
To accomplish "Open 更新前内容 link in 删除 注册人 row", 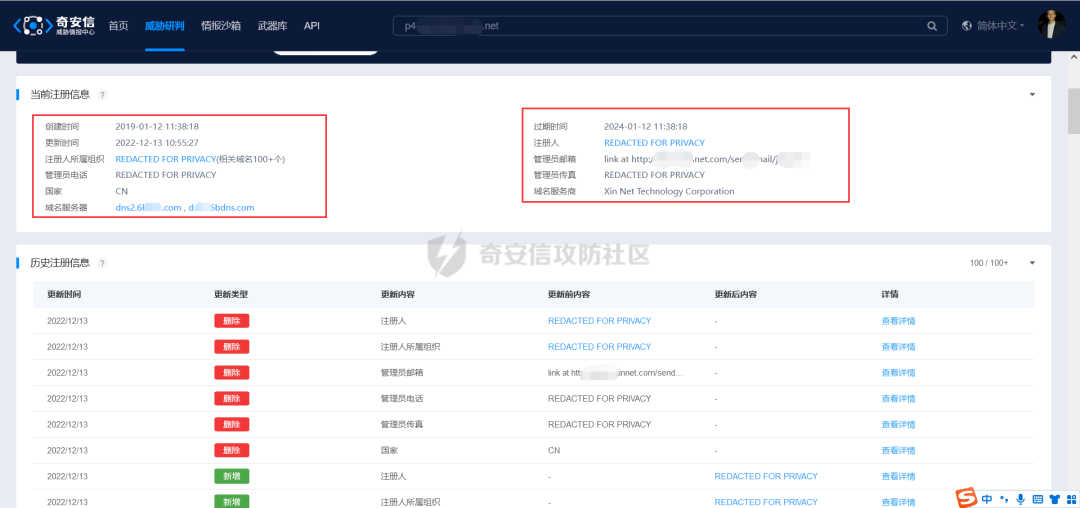I will (599, 321).
